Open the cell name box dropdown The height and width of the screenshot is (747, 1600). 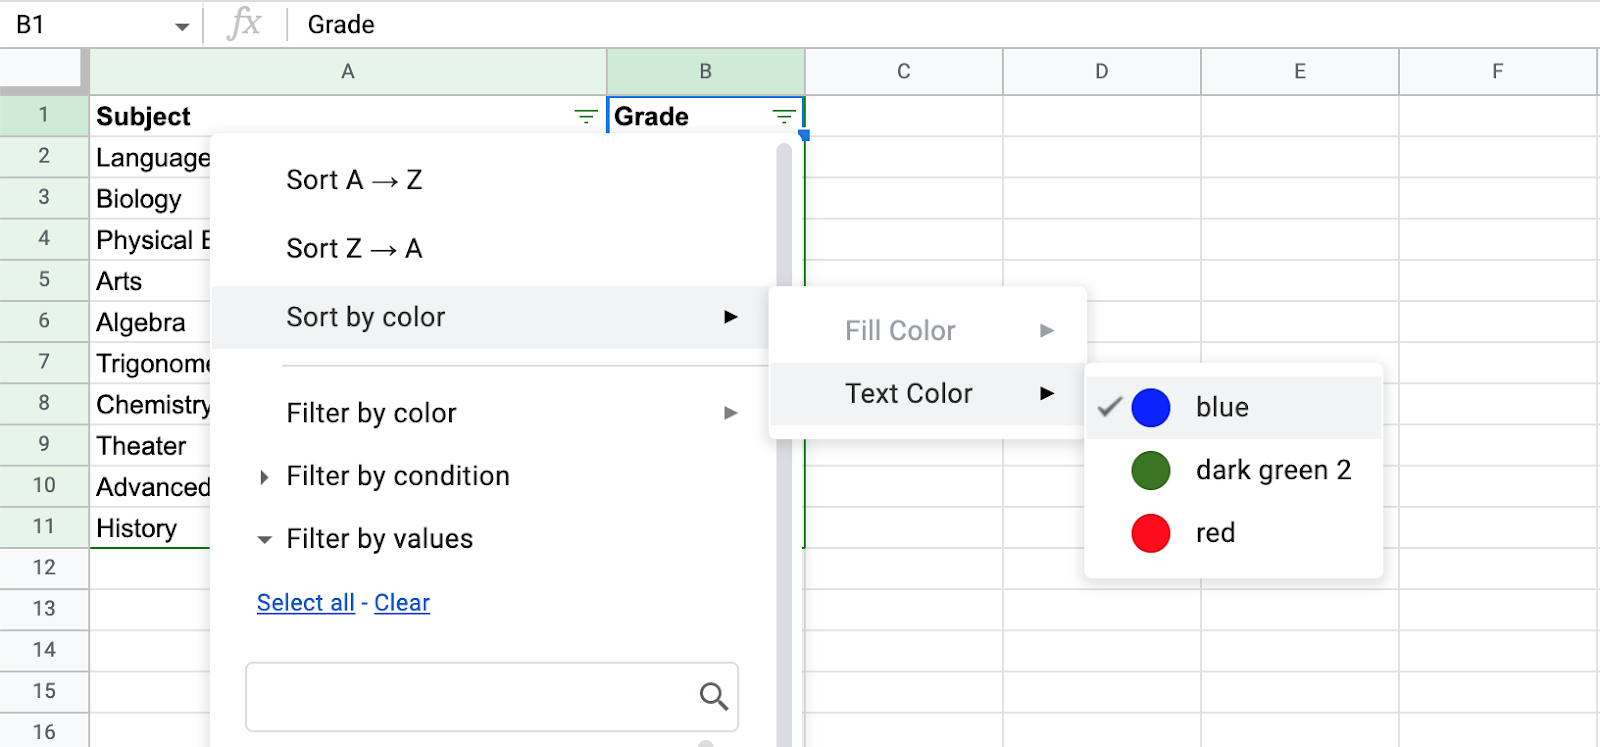click(182, 26)
